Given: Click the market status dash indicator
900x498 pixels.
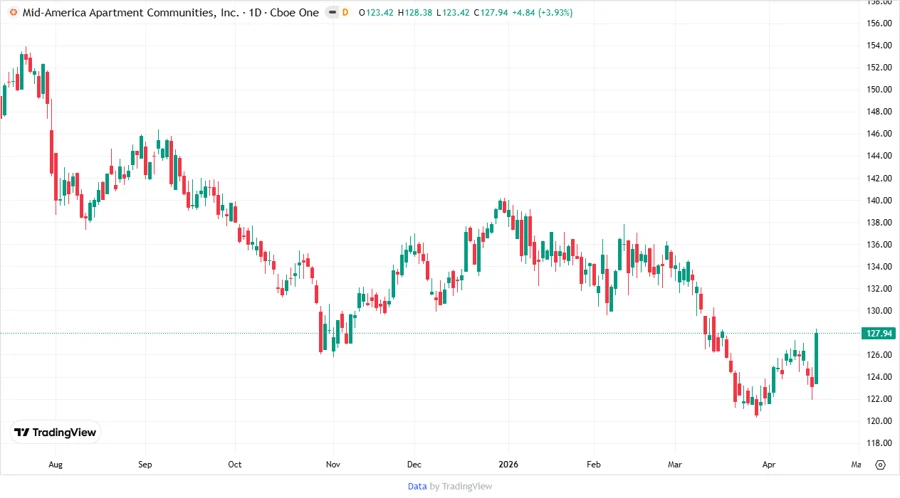Looking at the screenshot, I should (x=332, y=12).
